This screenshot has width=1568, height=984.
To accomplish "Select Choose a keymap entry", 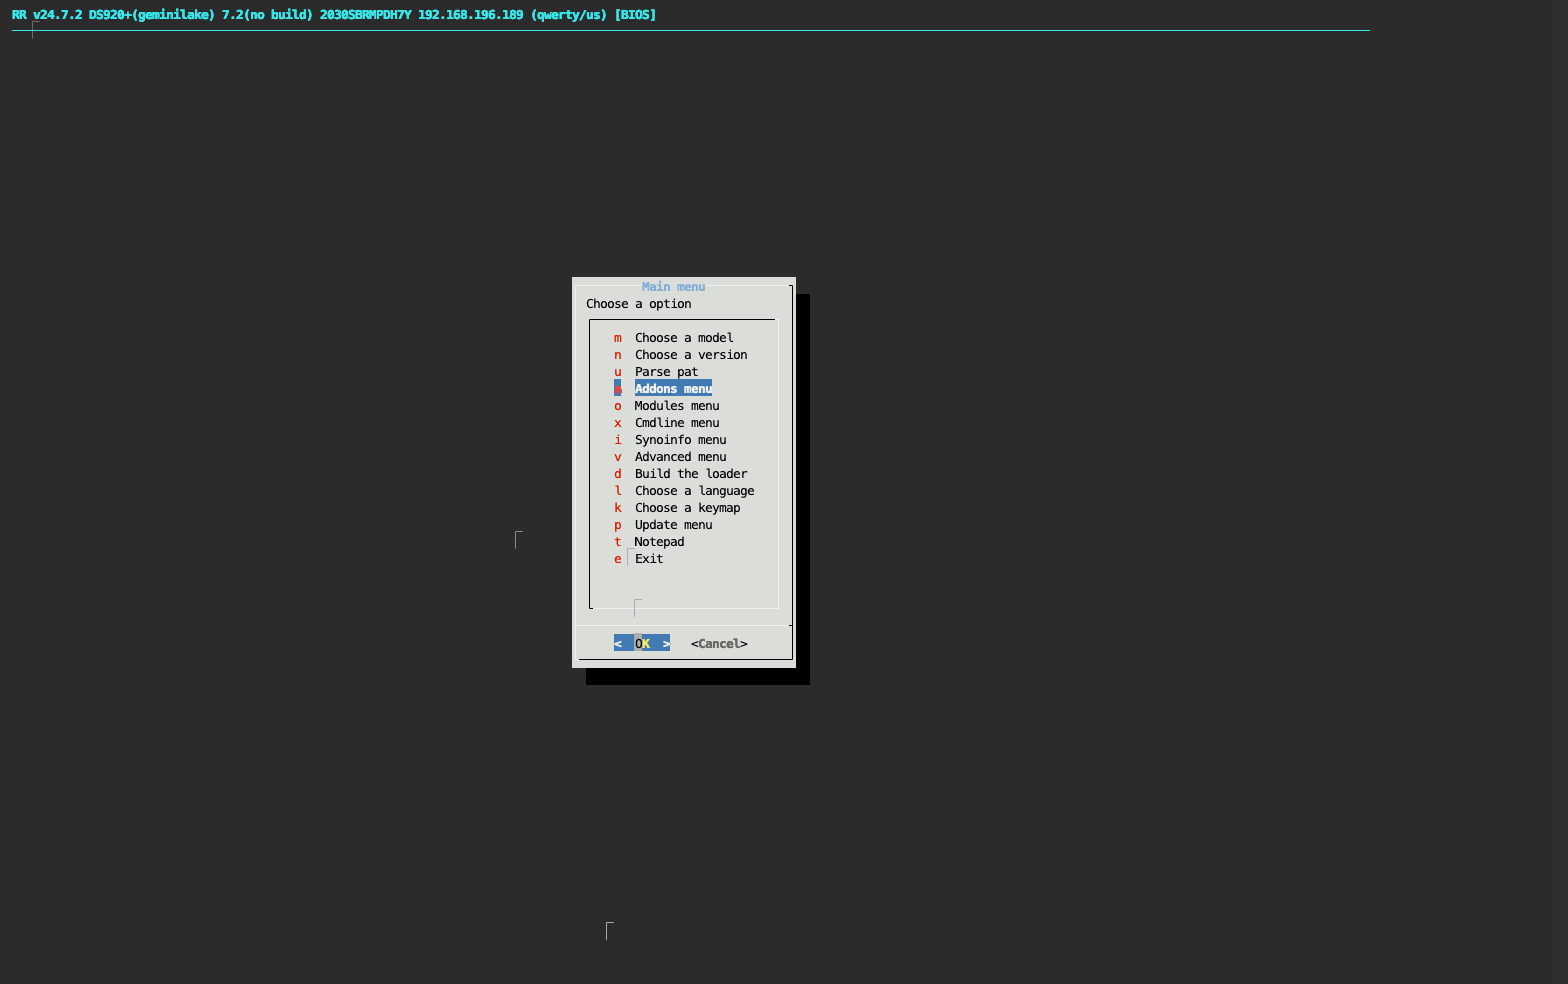I will [x=687, y=508].
